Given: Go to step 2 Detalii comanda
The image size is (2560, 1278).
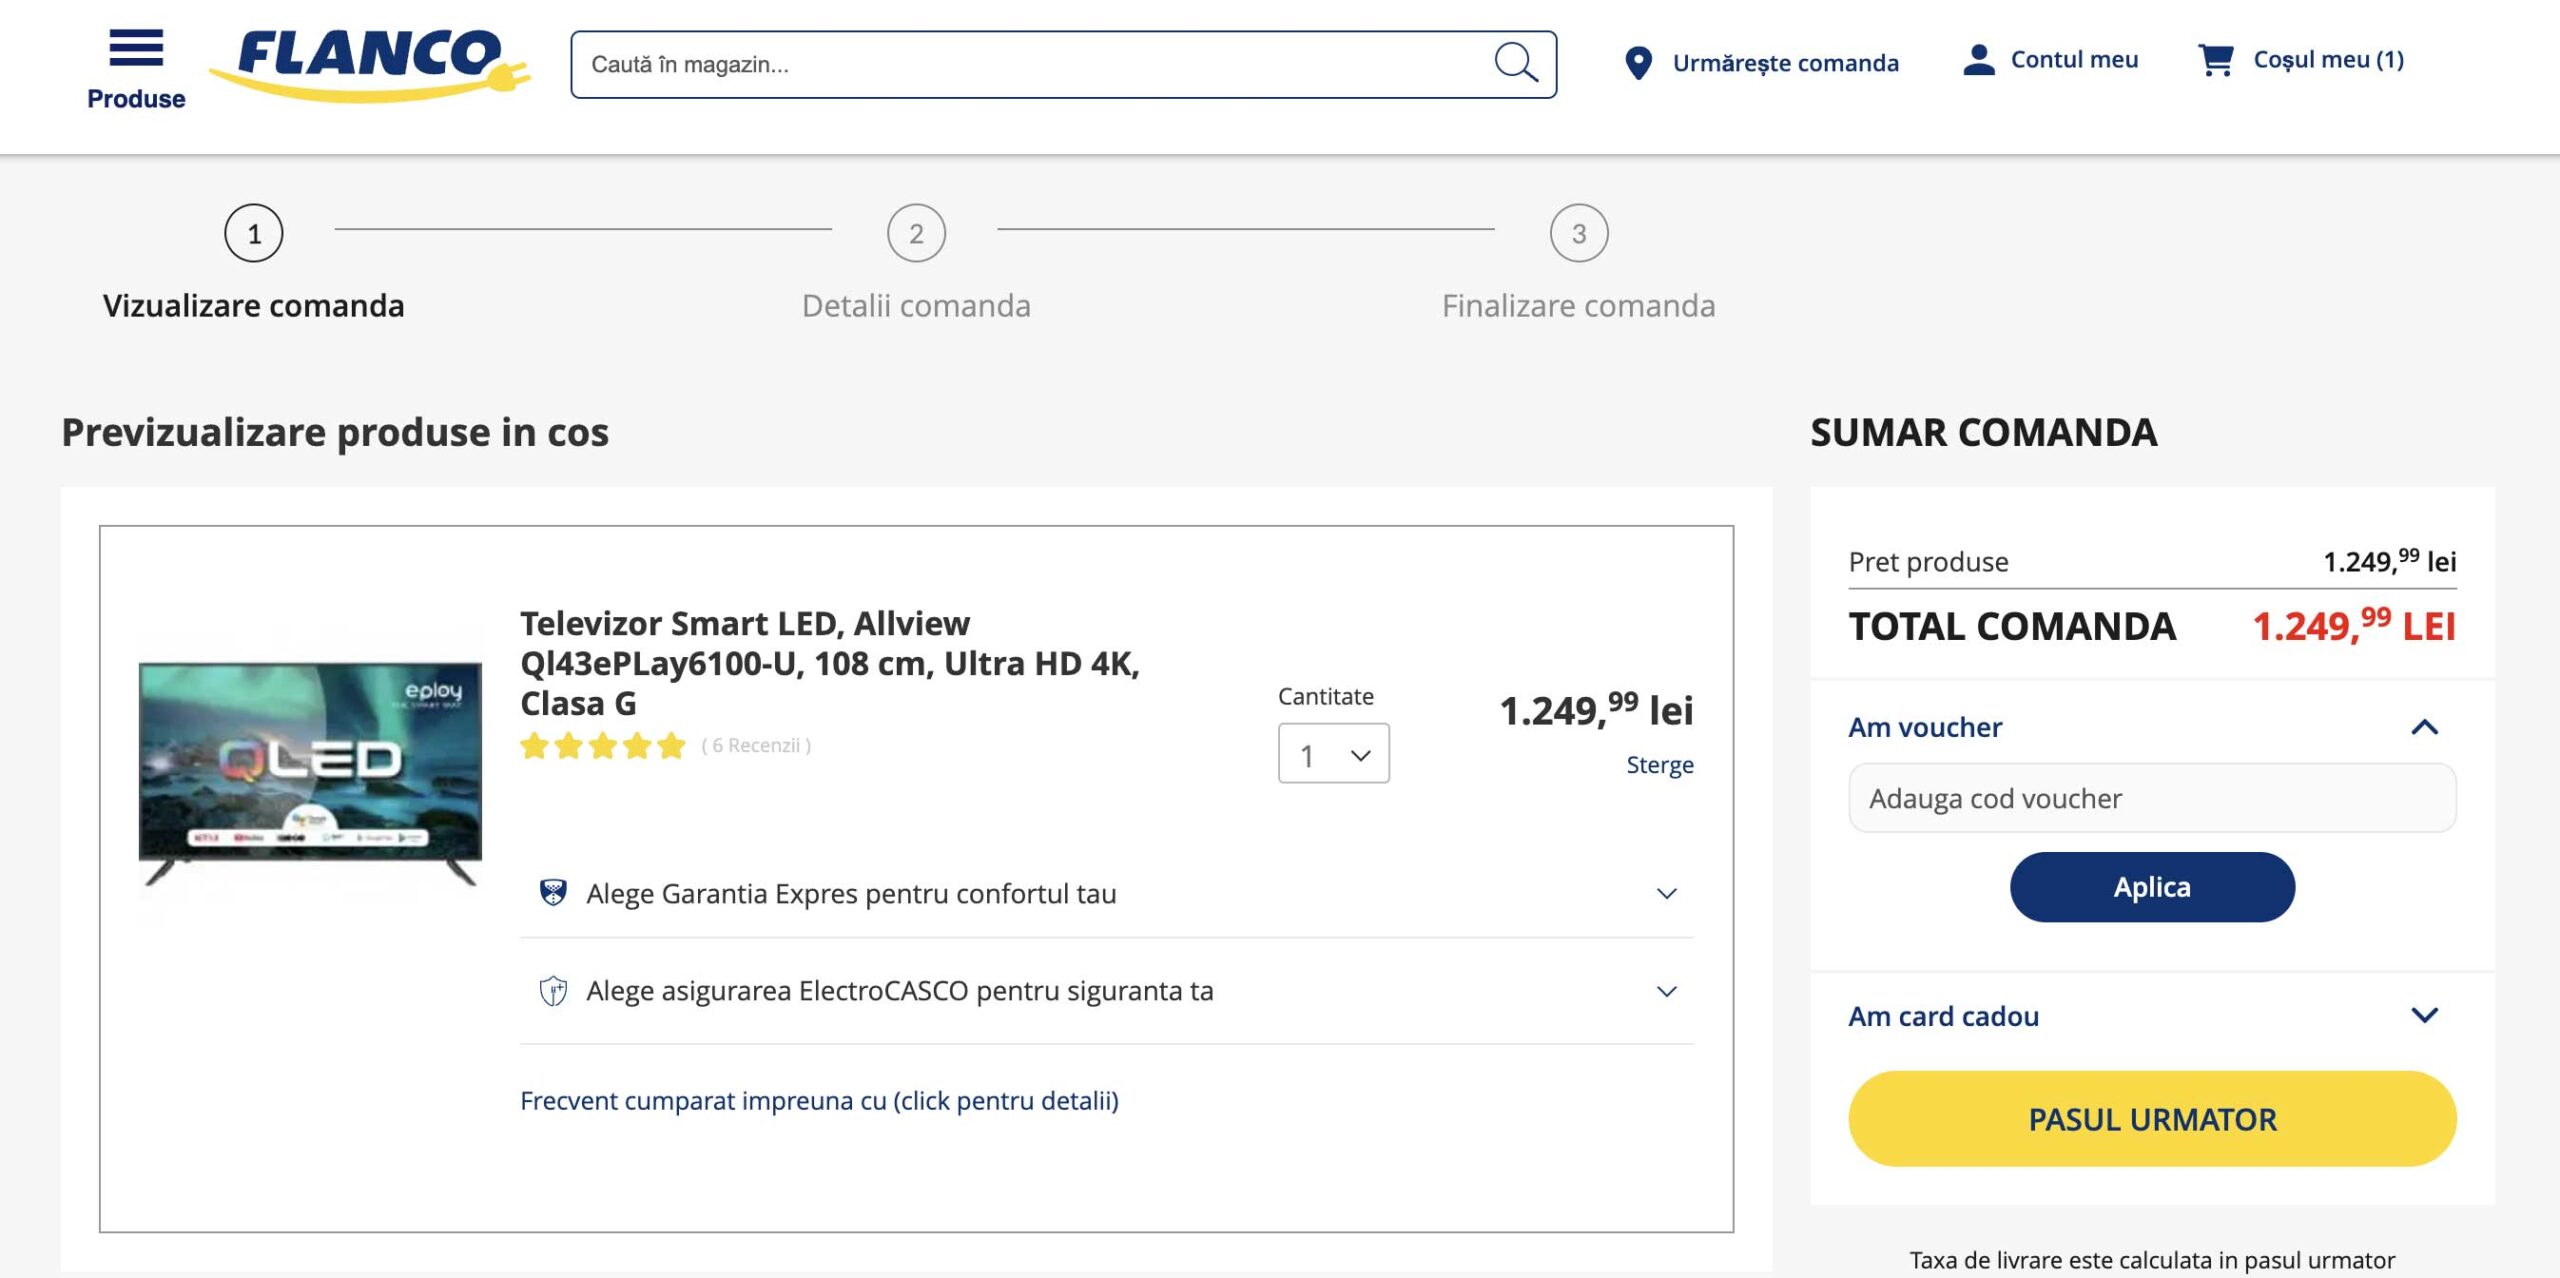Looking at the screenshot, I should point(916,234).
